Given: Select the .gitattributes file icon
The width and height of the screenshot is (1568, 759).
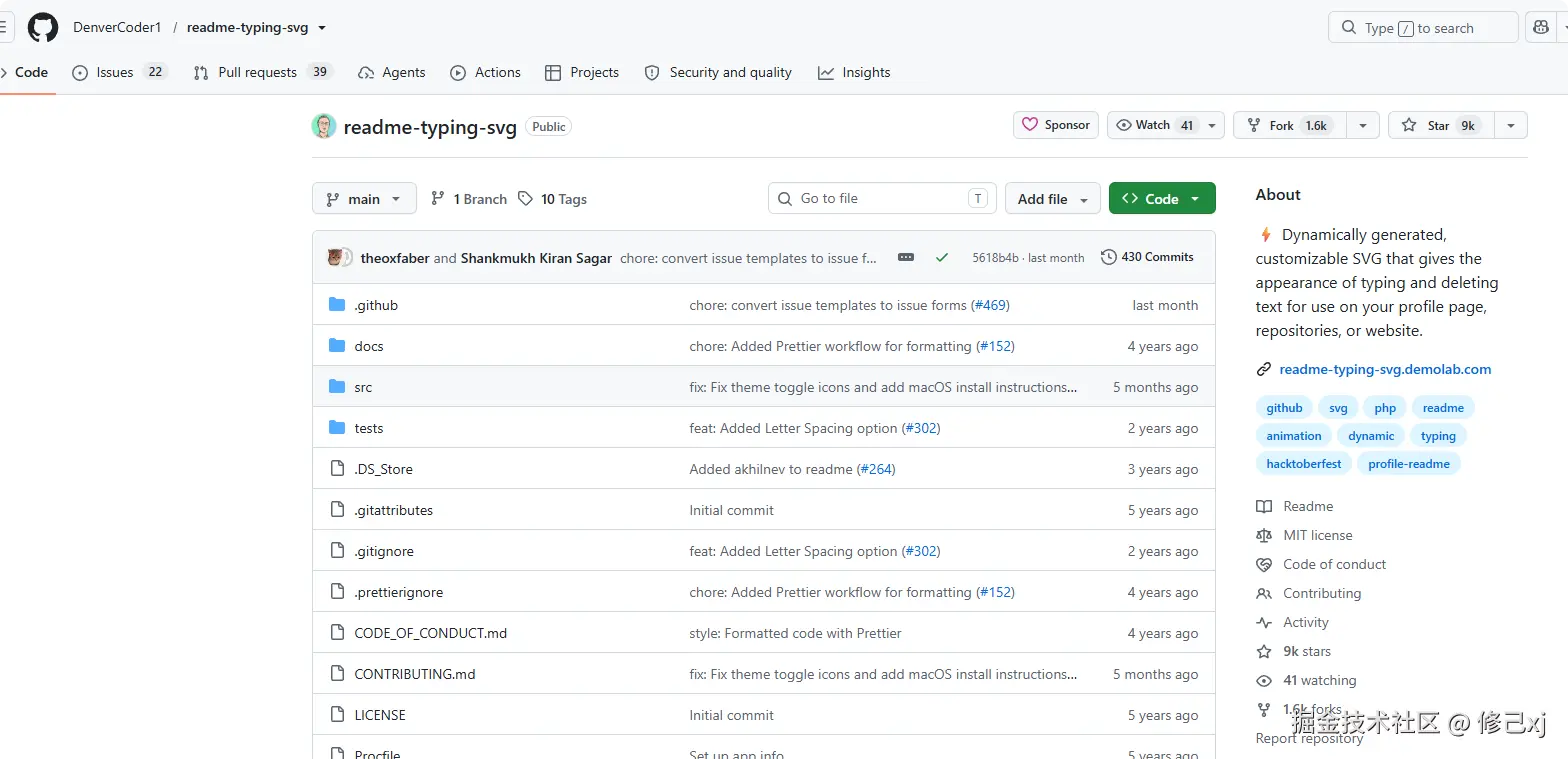Looking at the screenshot, I should [337, 510].
